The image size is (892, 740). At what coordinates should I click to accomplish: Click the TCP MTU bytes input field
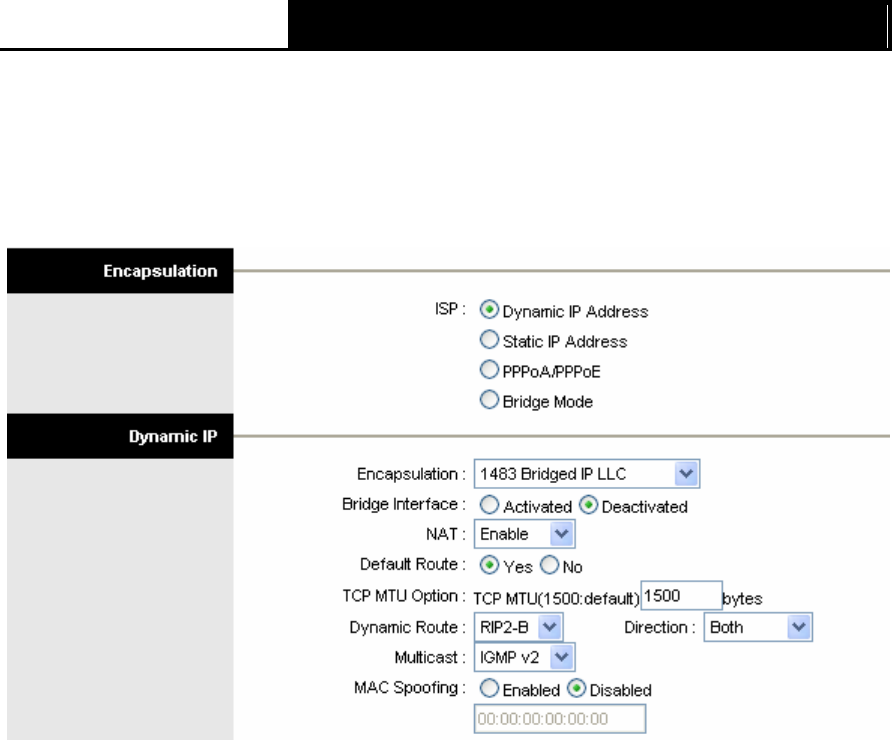click(682, 596)
